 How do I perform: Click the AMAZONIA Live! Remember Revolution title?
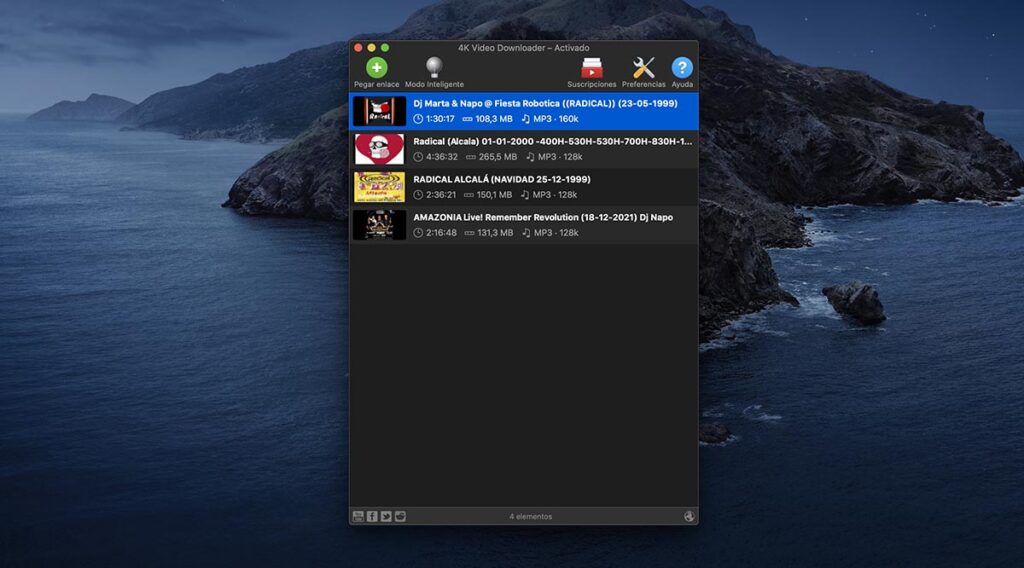543,217
